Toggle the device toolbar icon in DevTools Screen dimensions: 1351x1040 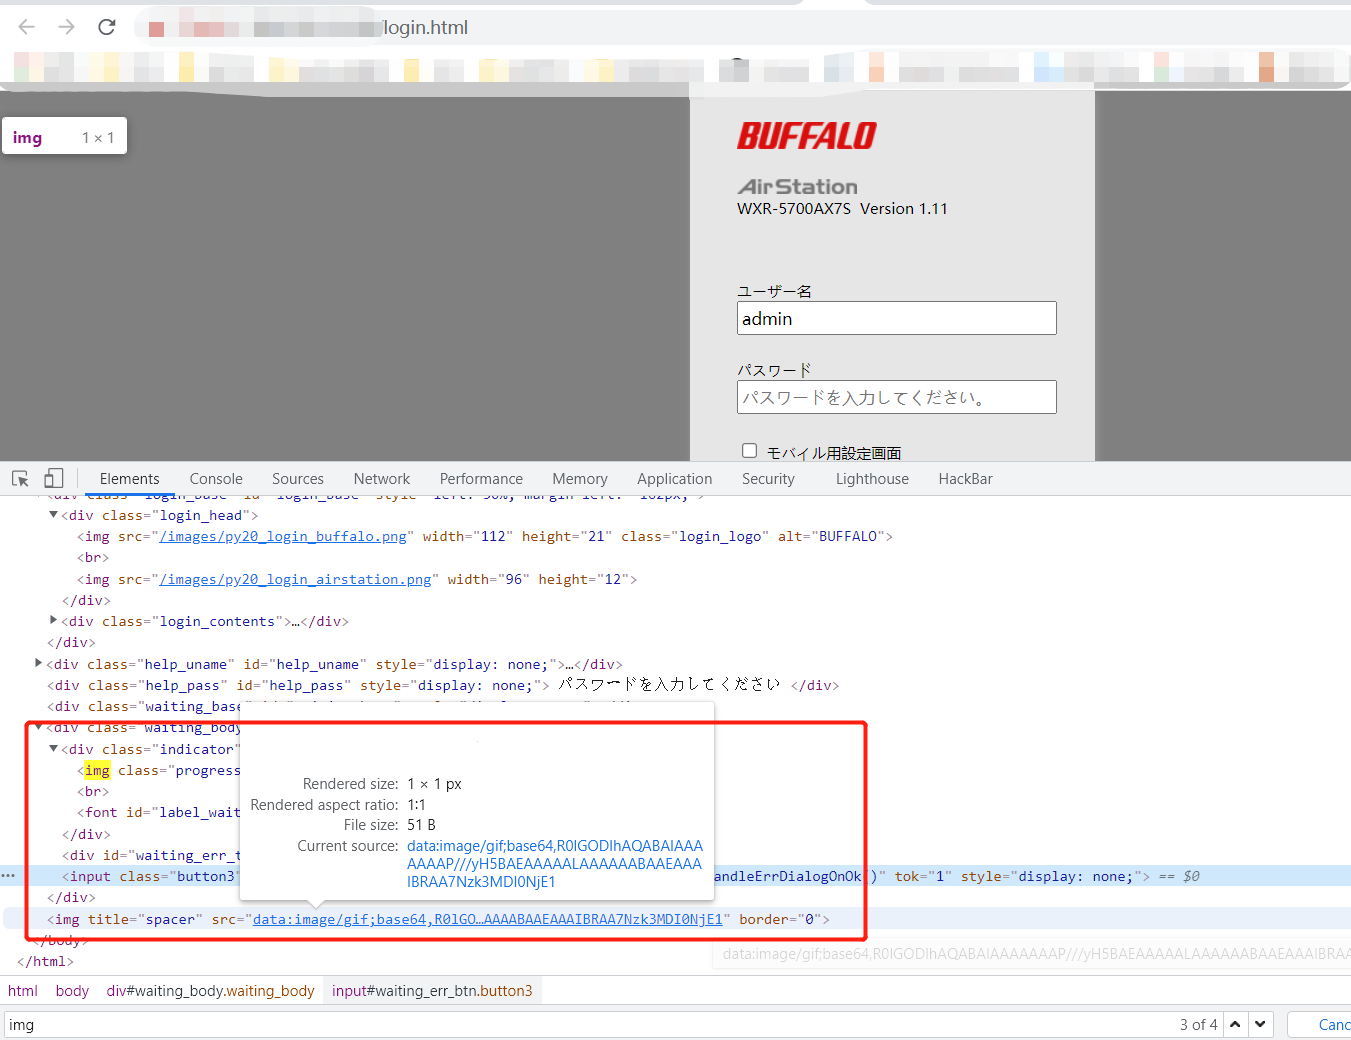pyautogui.click(x=54, y=479)
